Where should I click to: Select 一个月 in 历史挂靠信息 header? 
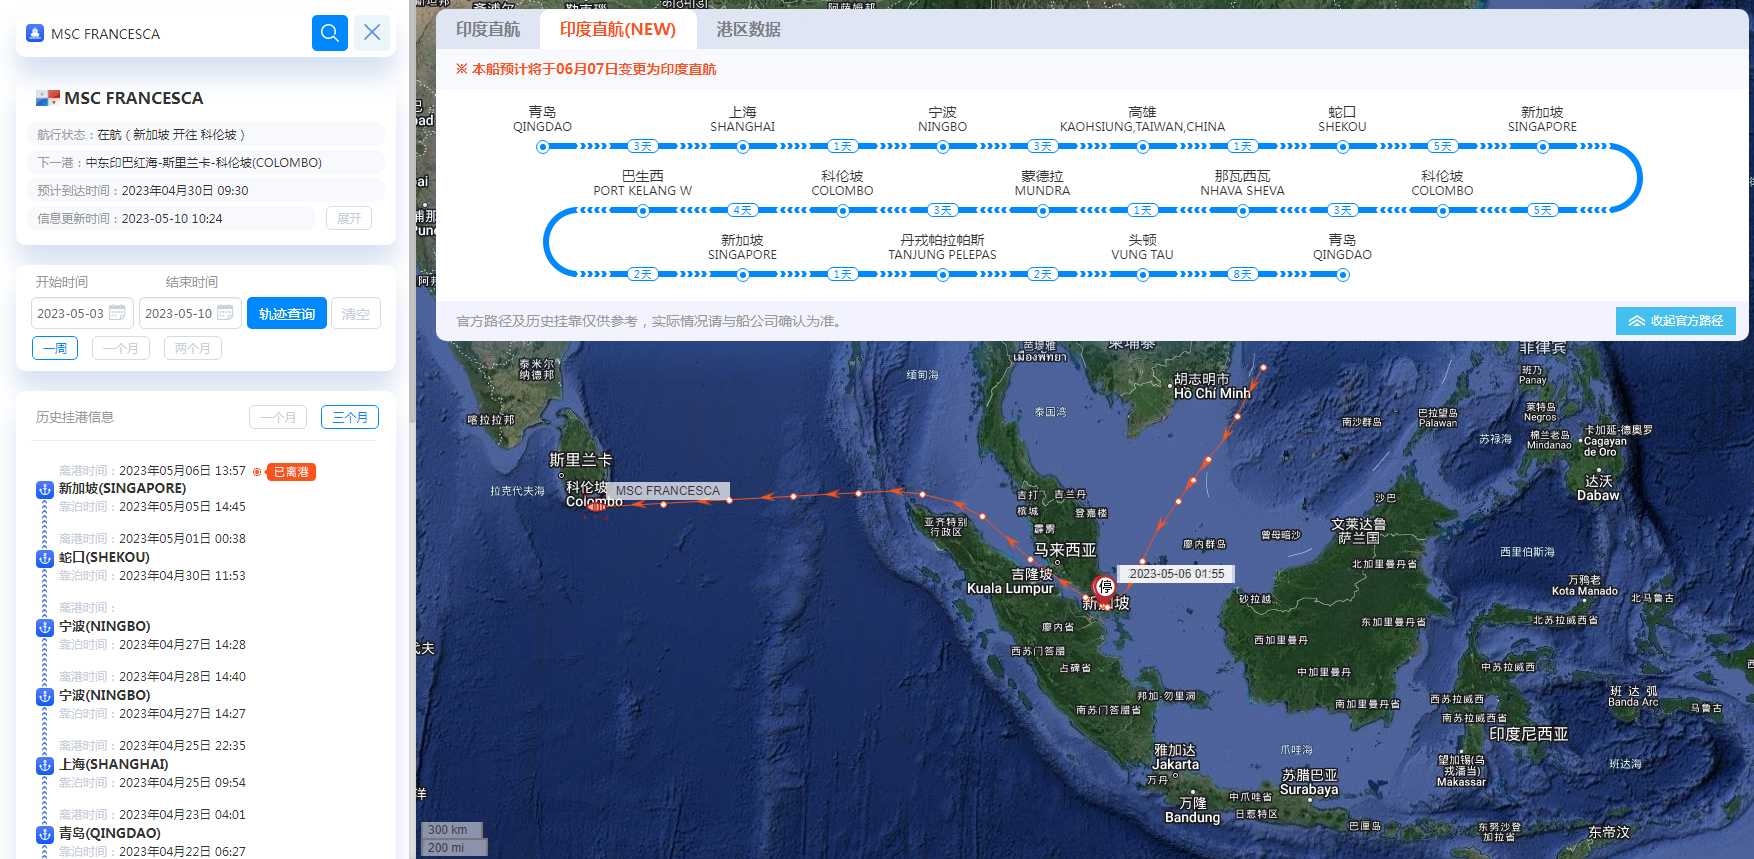click(x=278, y=417)
